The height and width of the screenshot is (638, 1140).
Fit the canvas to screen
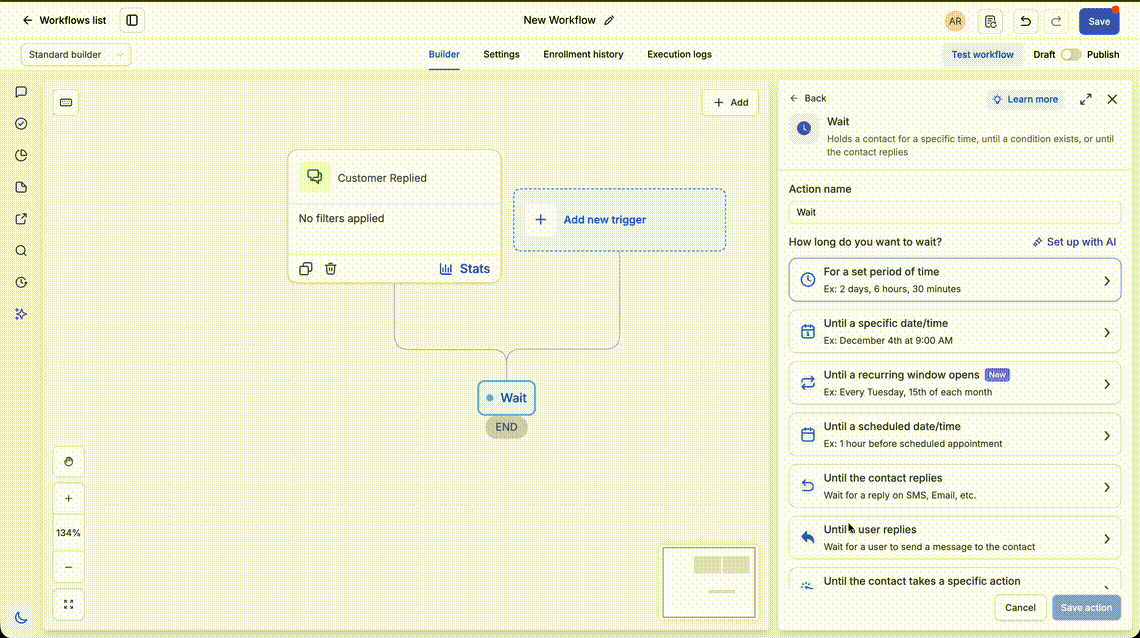click(x=68, y=605)
